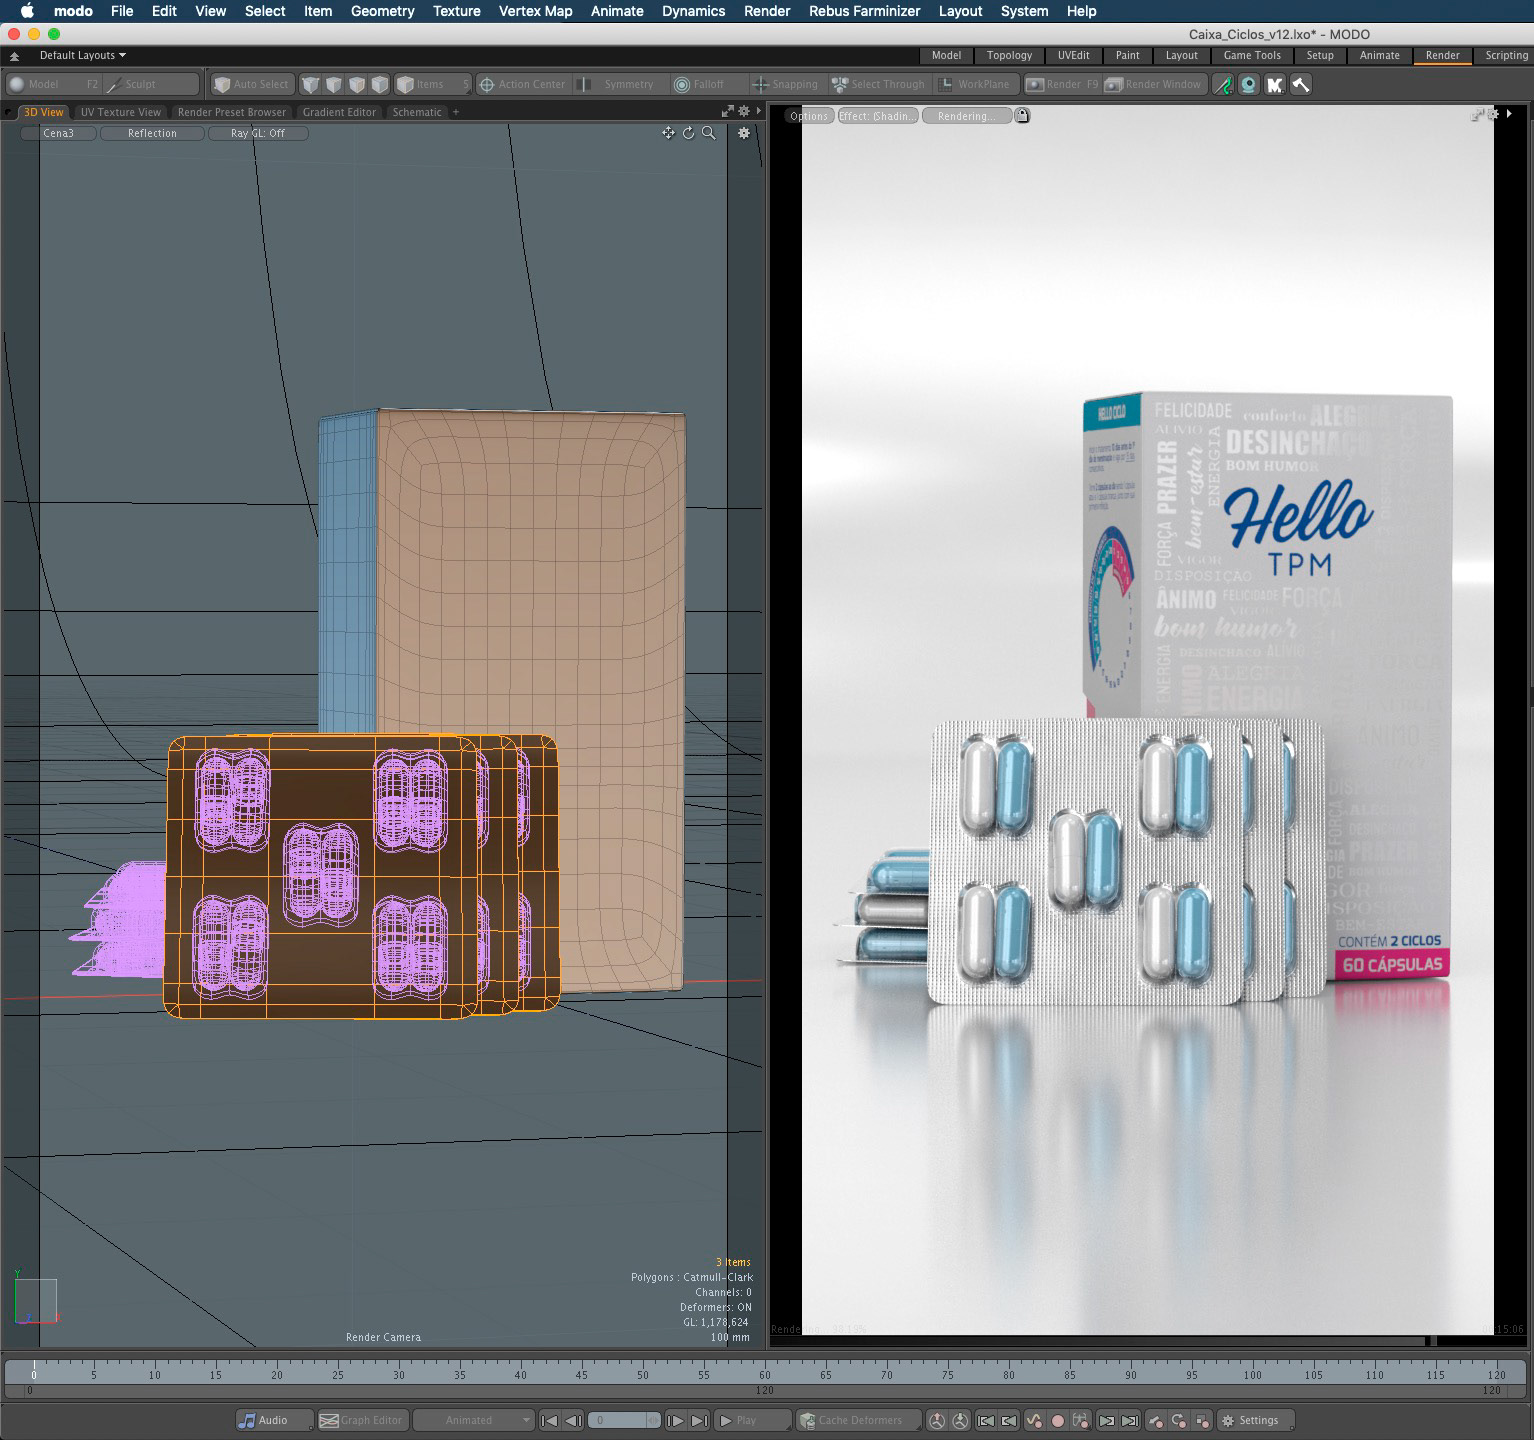Open the Animated key mode dropdown

(473, 1420)
